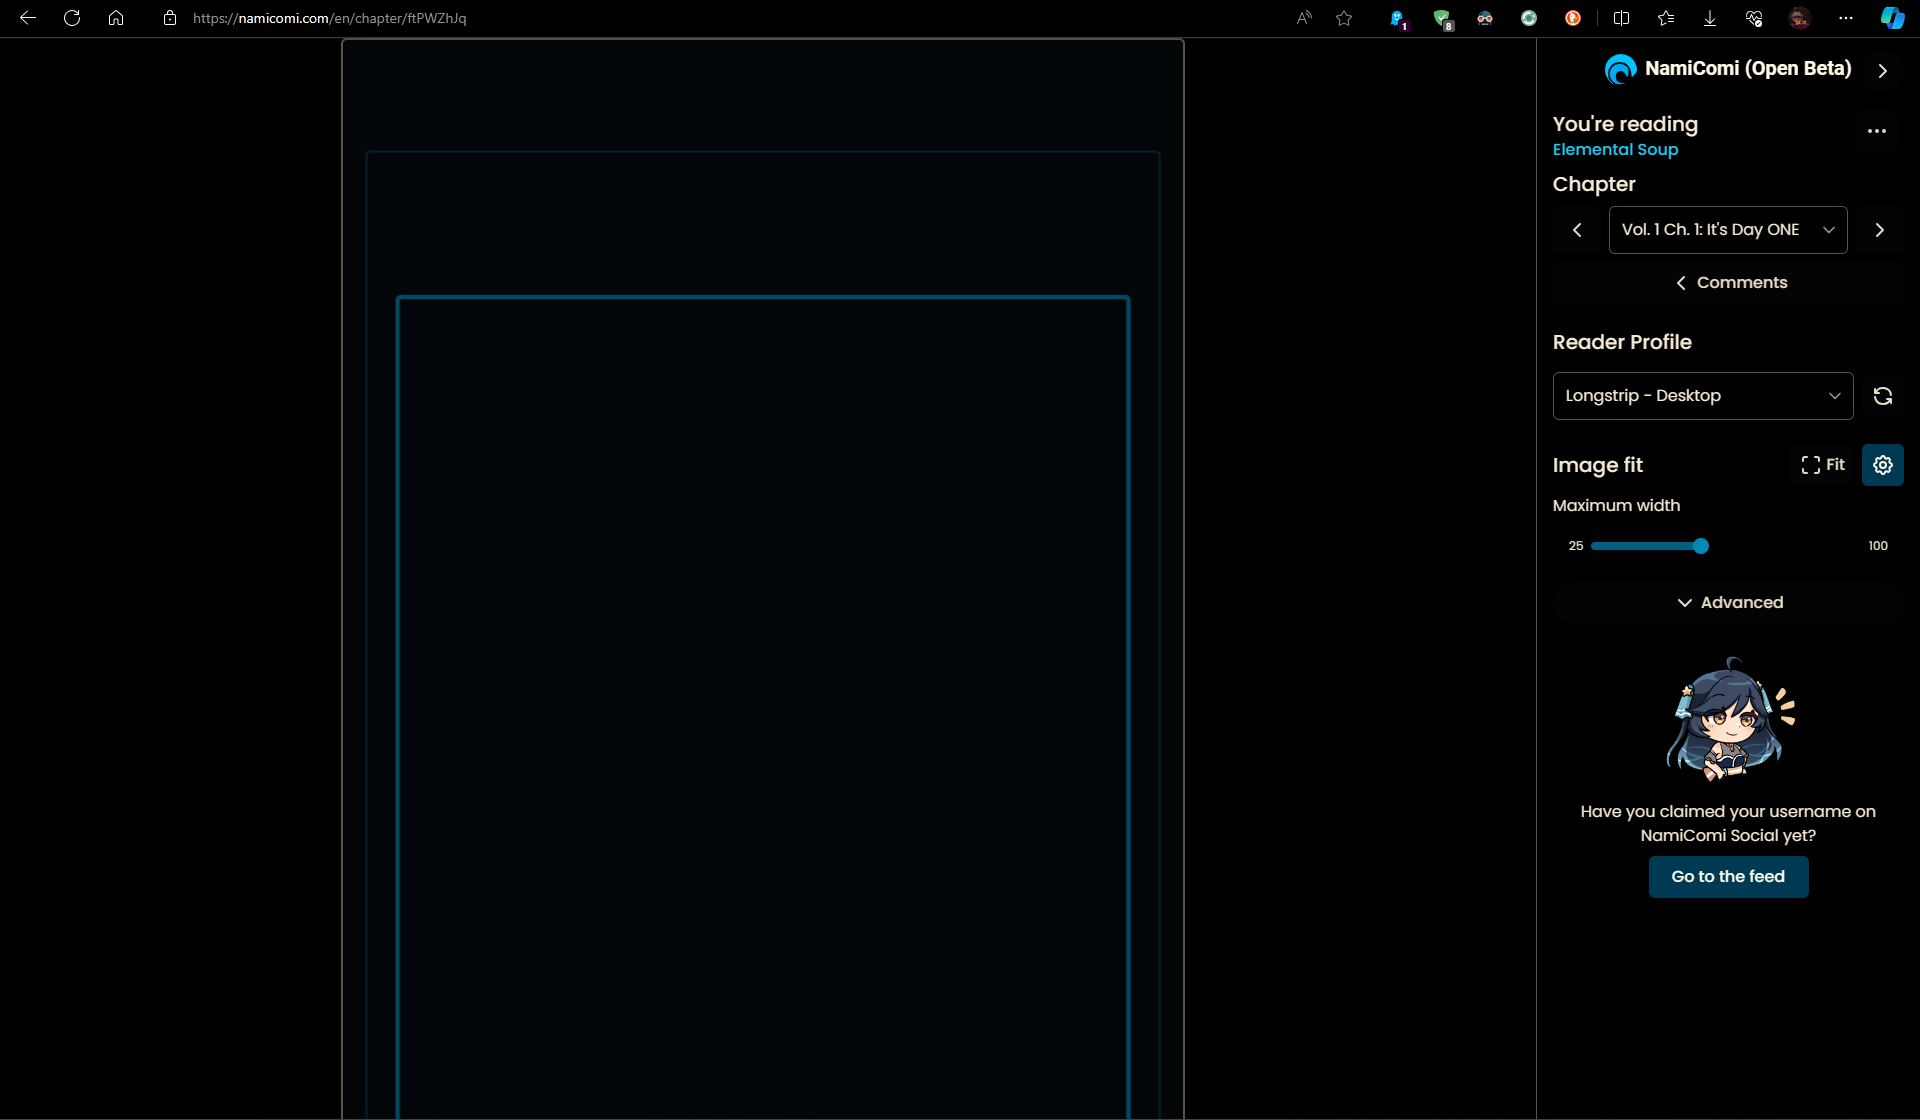
Task: Click the Go to the feed button
Action: pos(1728,877)
